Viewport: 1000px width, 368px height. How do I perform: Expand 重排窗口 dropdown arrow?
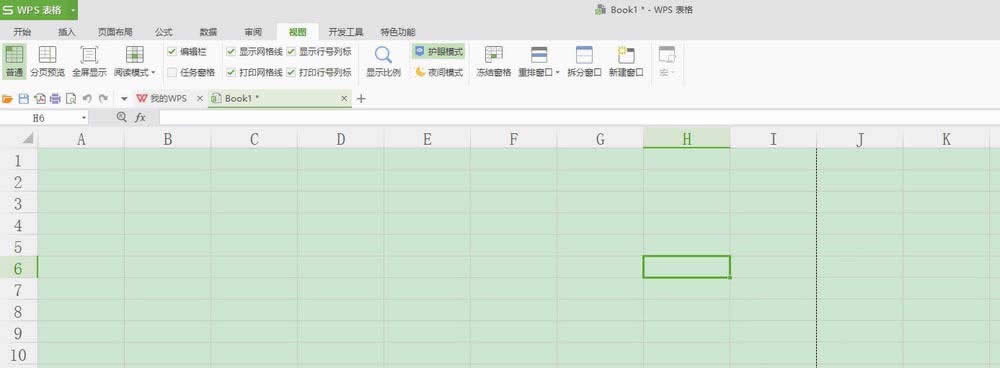pos(558,73)
